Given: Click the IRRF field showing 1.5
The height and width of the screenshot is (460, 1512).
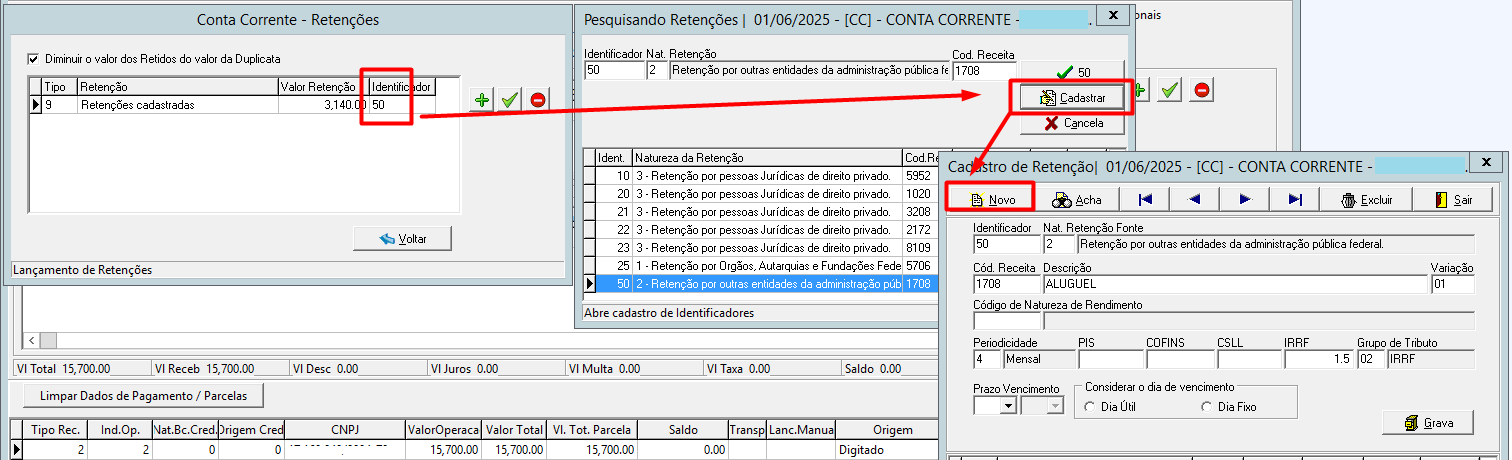Looking at the screenshot, I should click(x=1319, y=358).
